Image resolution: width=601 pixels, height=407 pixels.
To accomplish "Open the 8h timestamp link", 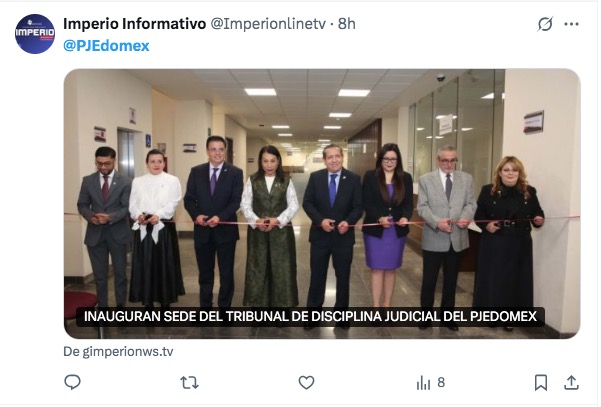I will 346,24.
